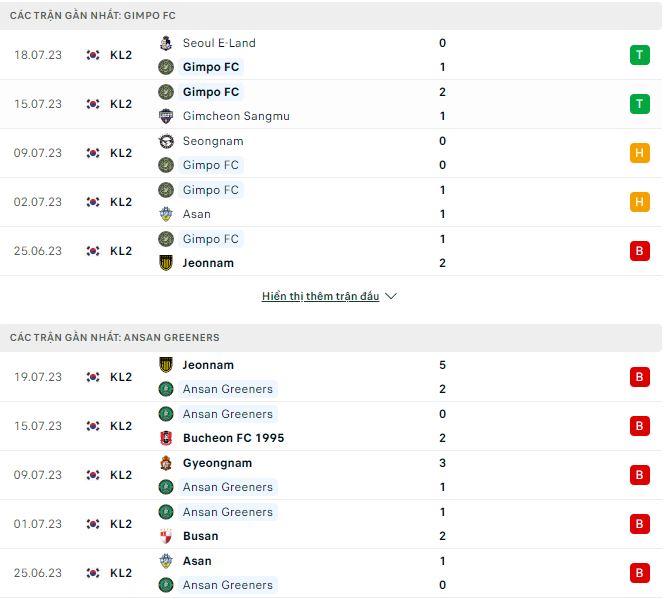Image resolution: width=664 pixels, height=599 pixels.
Task: Open the Jeonnam team link in the 19.07.23 match
Action: (x=208, y=365)
